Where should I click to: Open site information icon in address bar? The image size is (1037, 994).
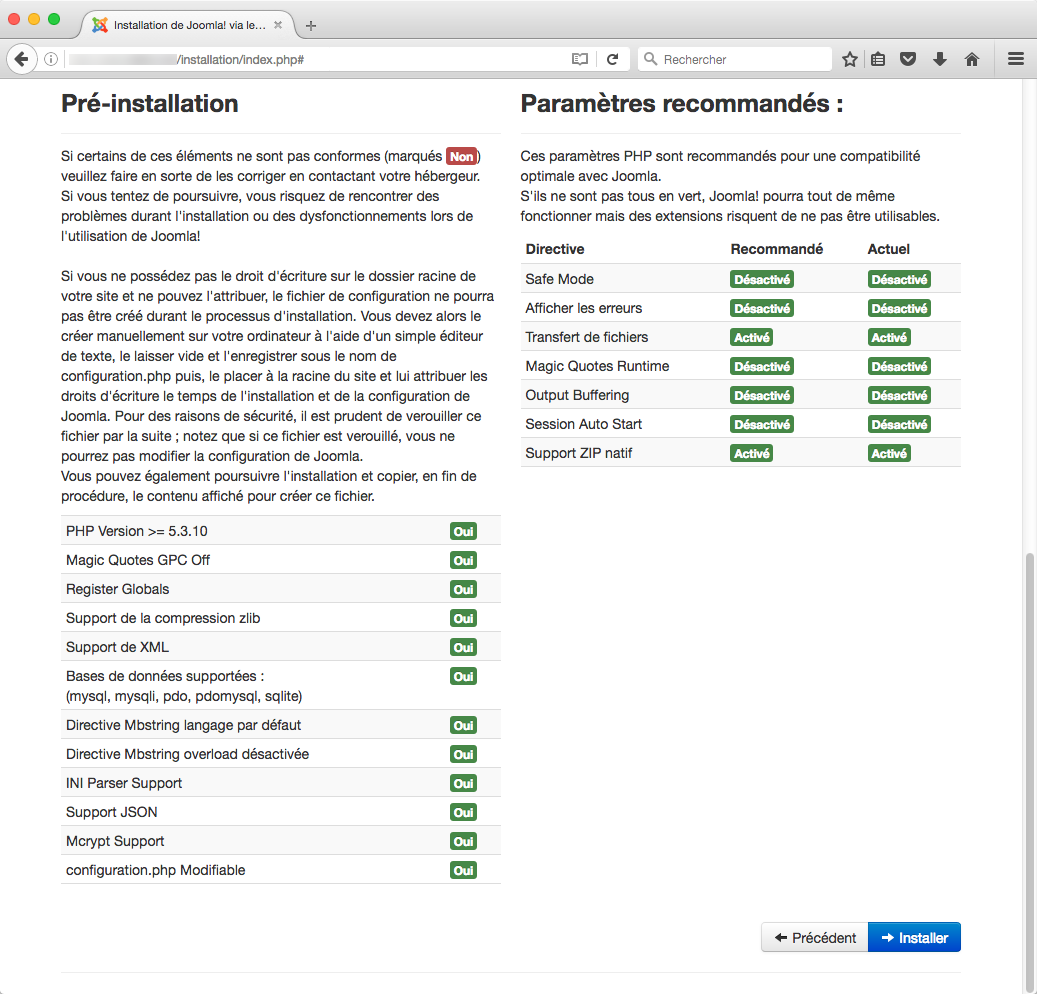(x=51, y=60)
